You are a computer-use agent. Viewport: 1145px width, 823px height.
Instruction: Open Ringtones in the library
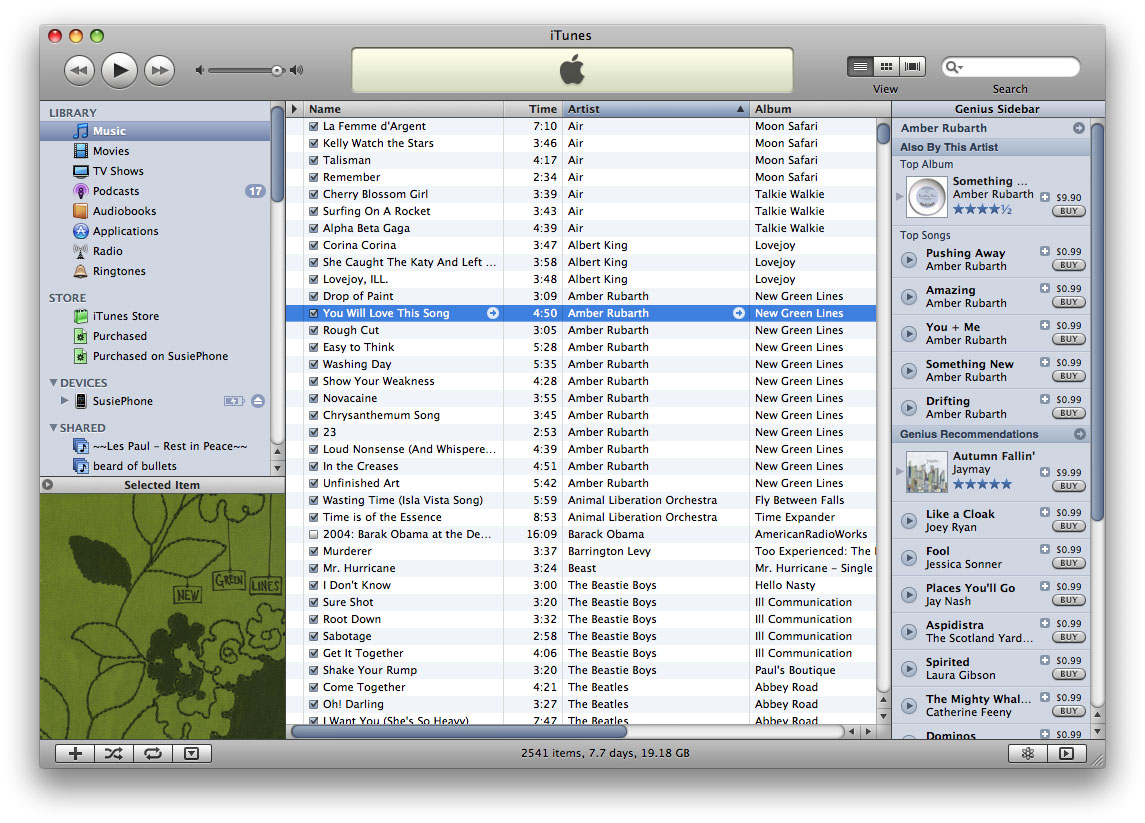pos(118,271)
